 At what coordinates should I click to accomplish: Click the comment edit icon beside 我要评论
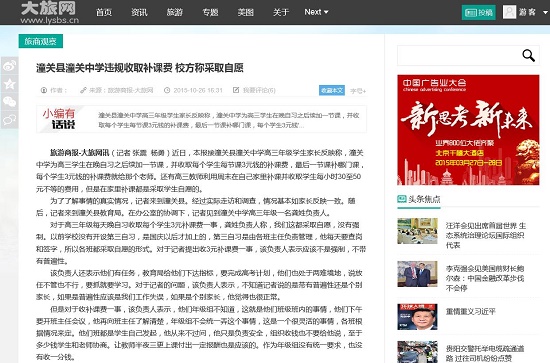coord(236,90)
